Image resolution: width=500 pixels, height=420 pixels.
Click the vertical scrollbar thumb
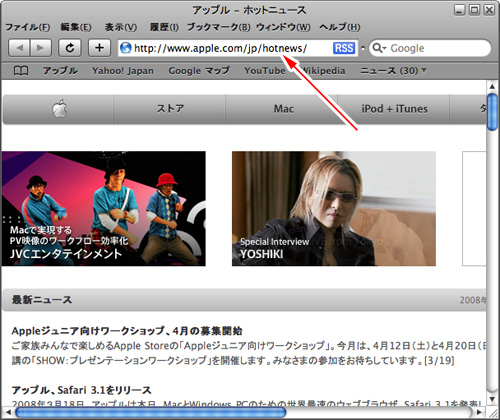point(492,112)
